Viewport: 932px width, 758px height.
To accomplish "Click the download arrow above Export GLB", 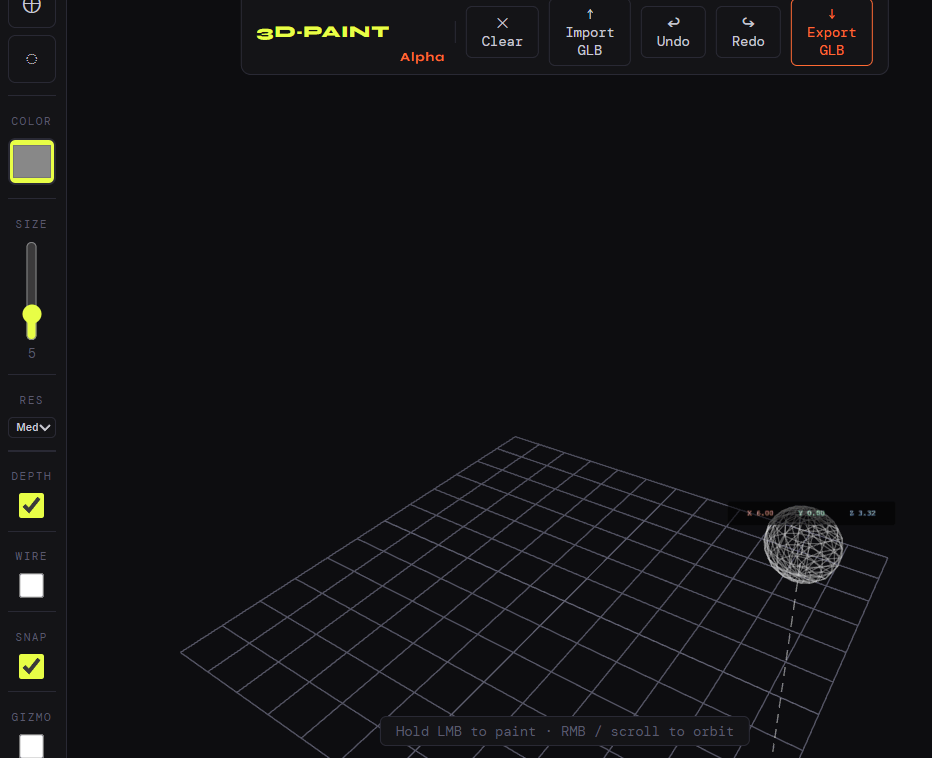I will click(832, 14).
